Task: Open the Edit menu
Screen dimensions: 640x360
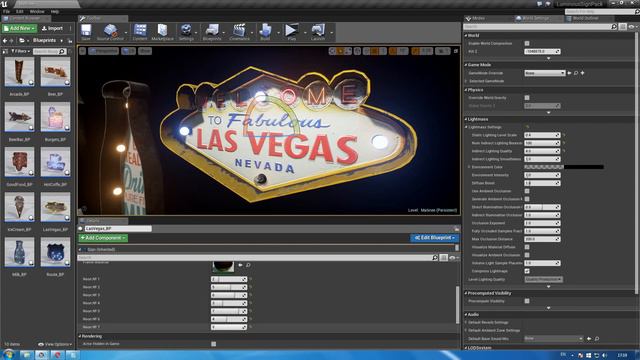Action: pos(20,11)
